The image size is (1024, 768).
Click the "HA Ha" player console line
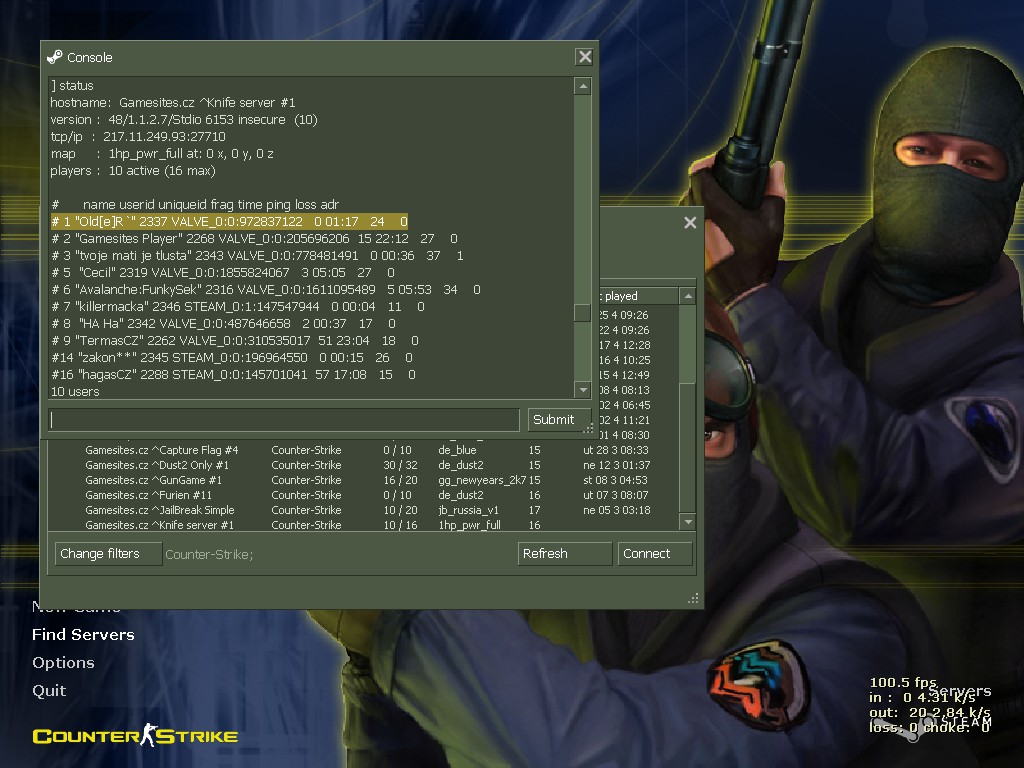223,323
